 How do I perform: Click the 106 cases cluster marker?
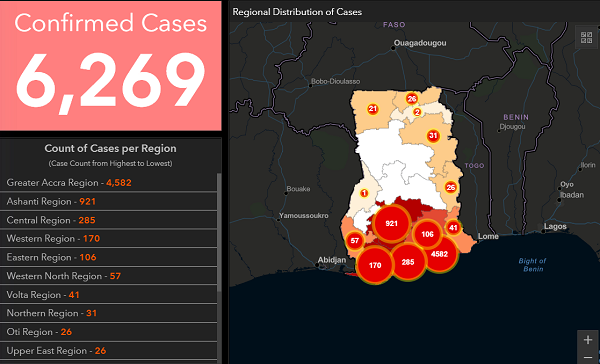tap(427, 234)
